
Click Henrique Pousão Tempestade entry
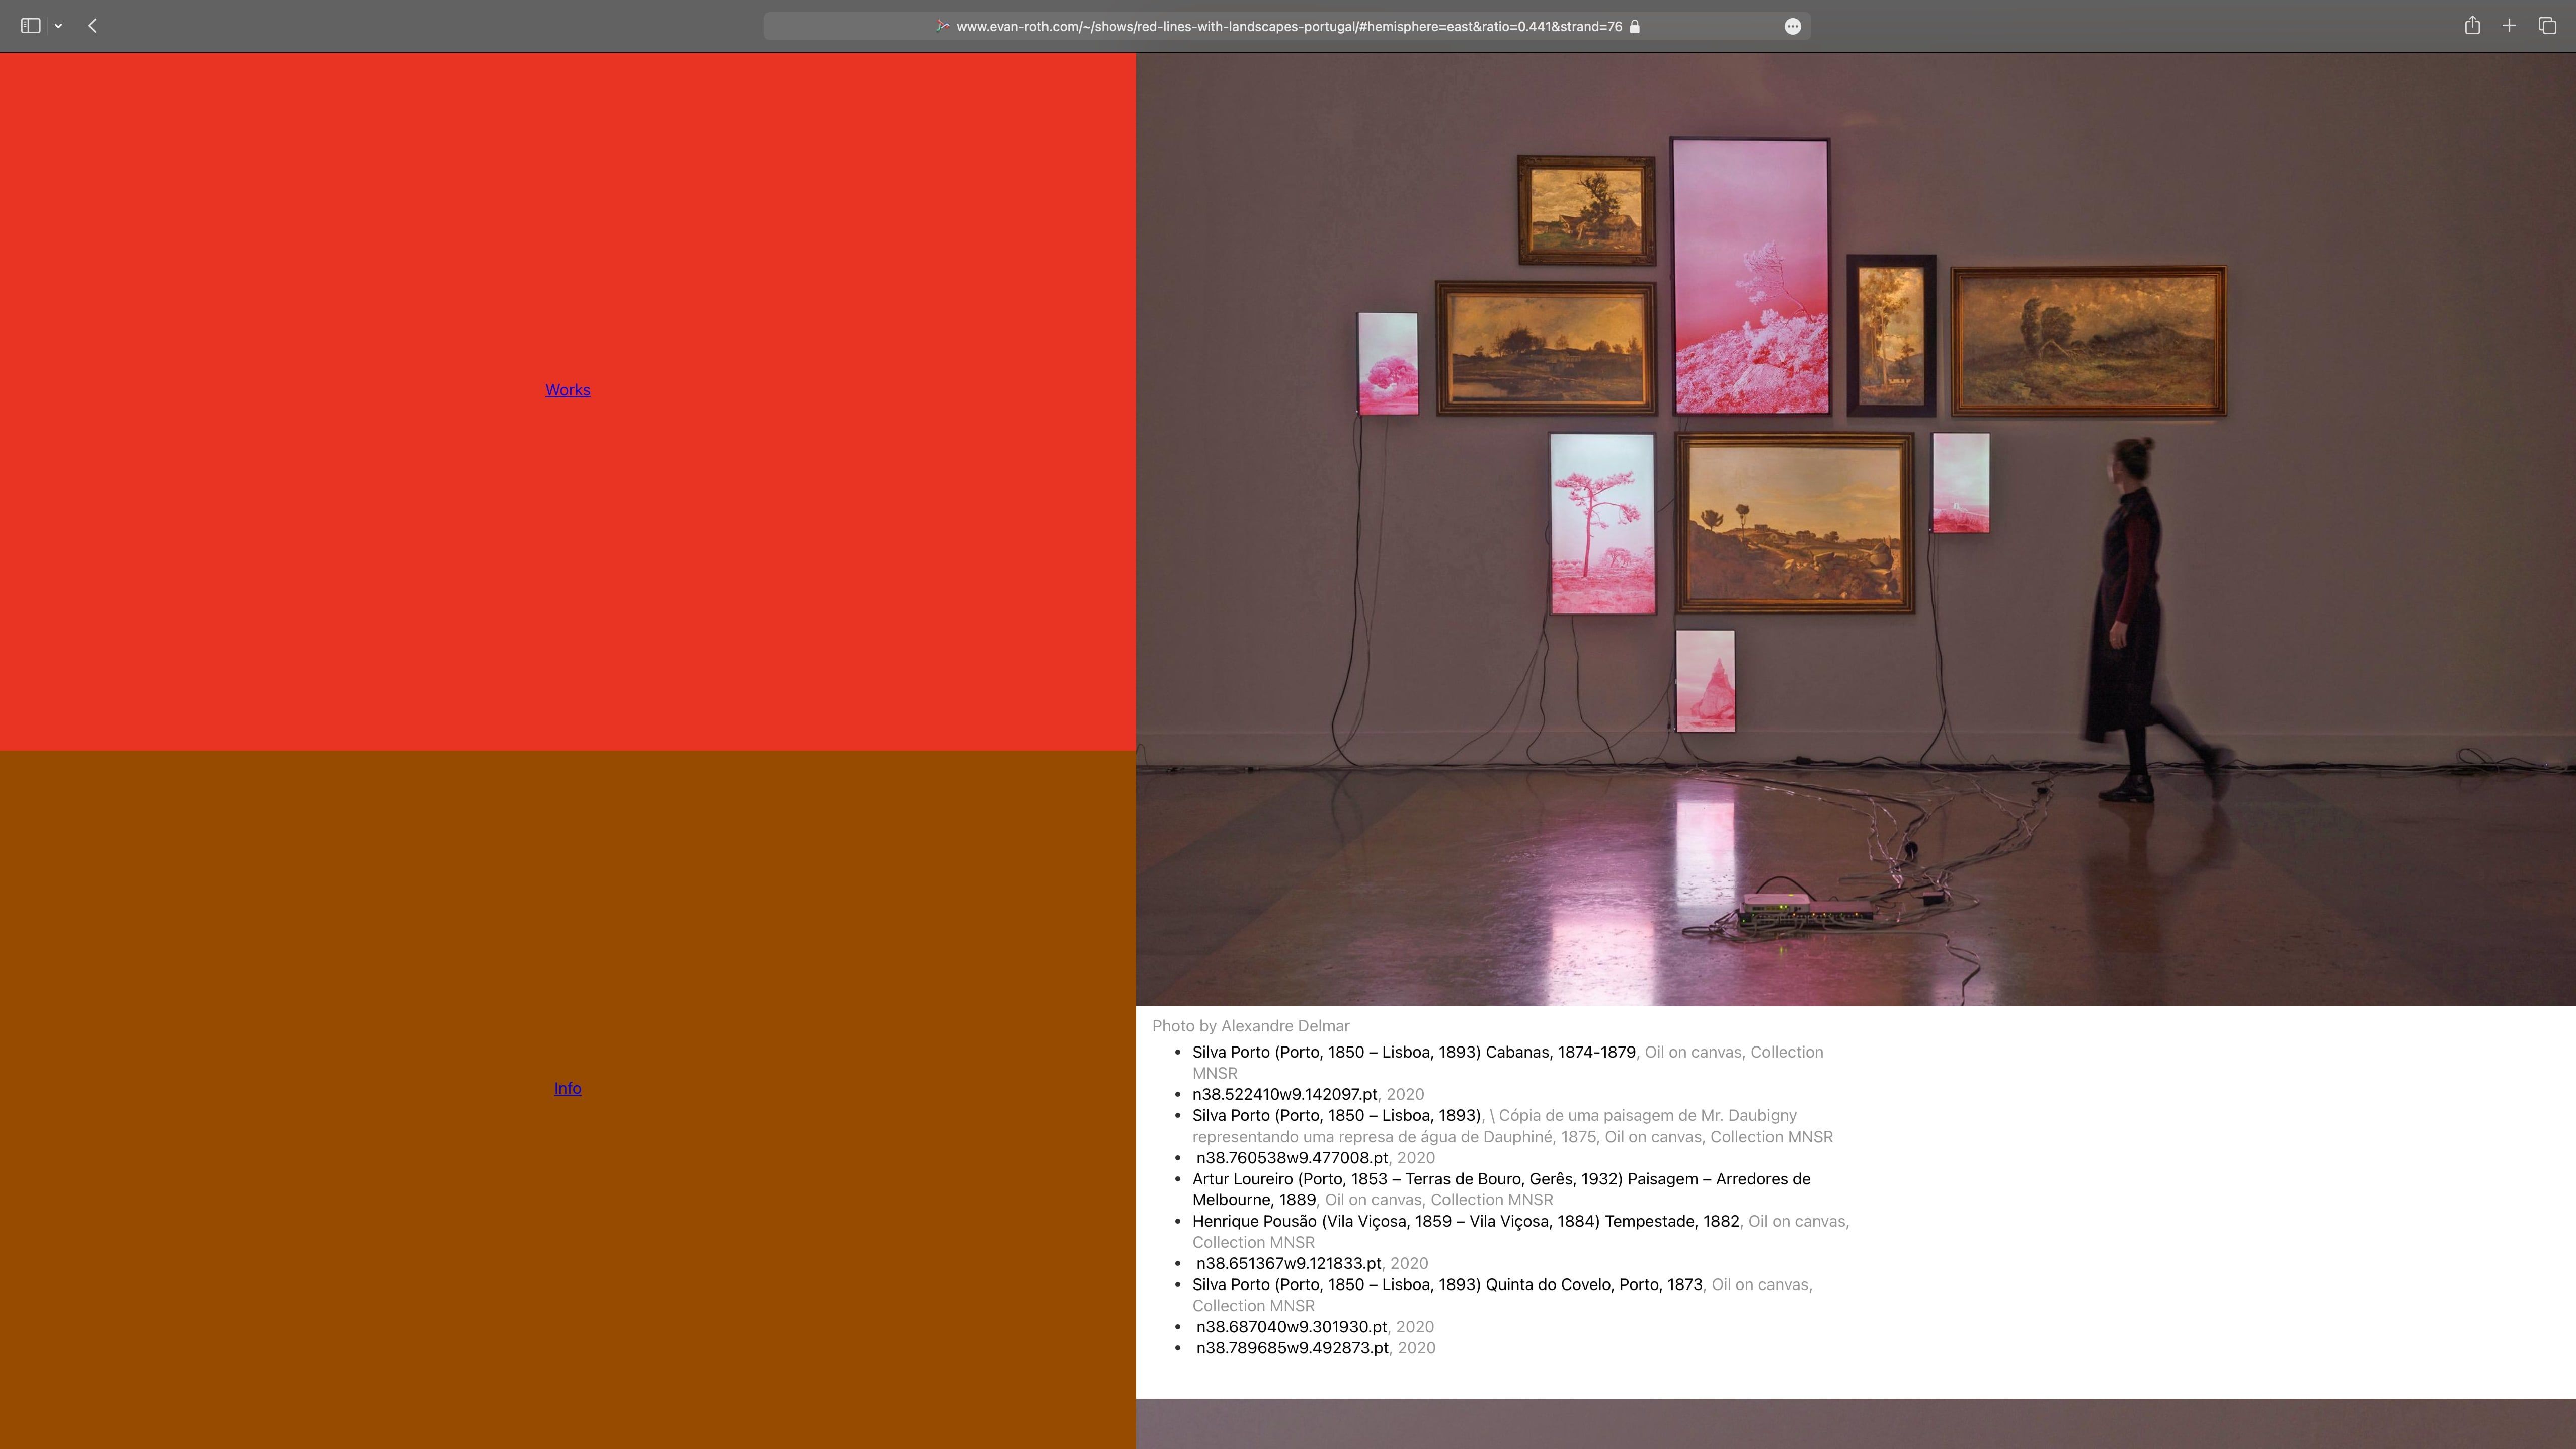tap(1465, 1221)
